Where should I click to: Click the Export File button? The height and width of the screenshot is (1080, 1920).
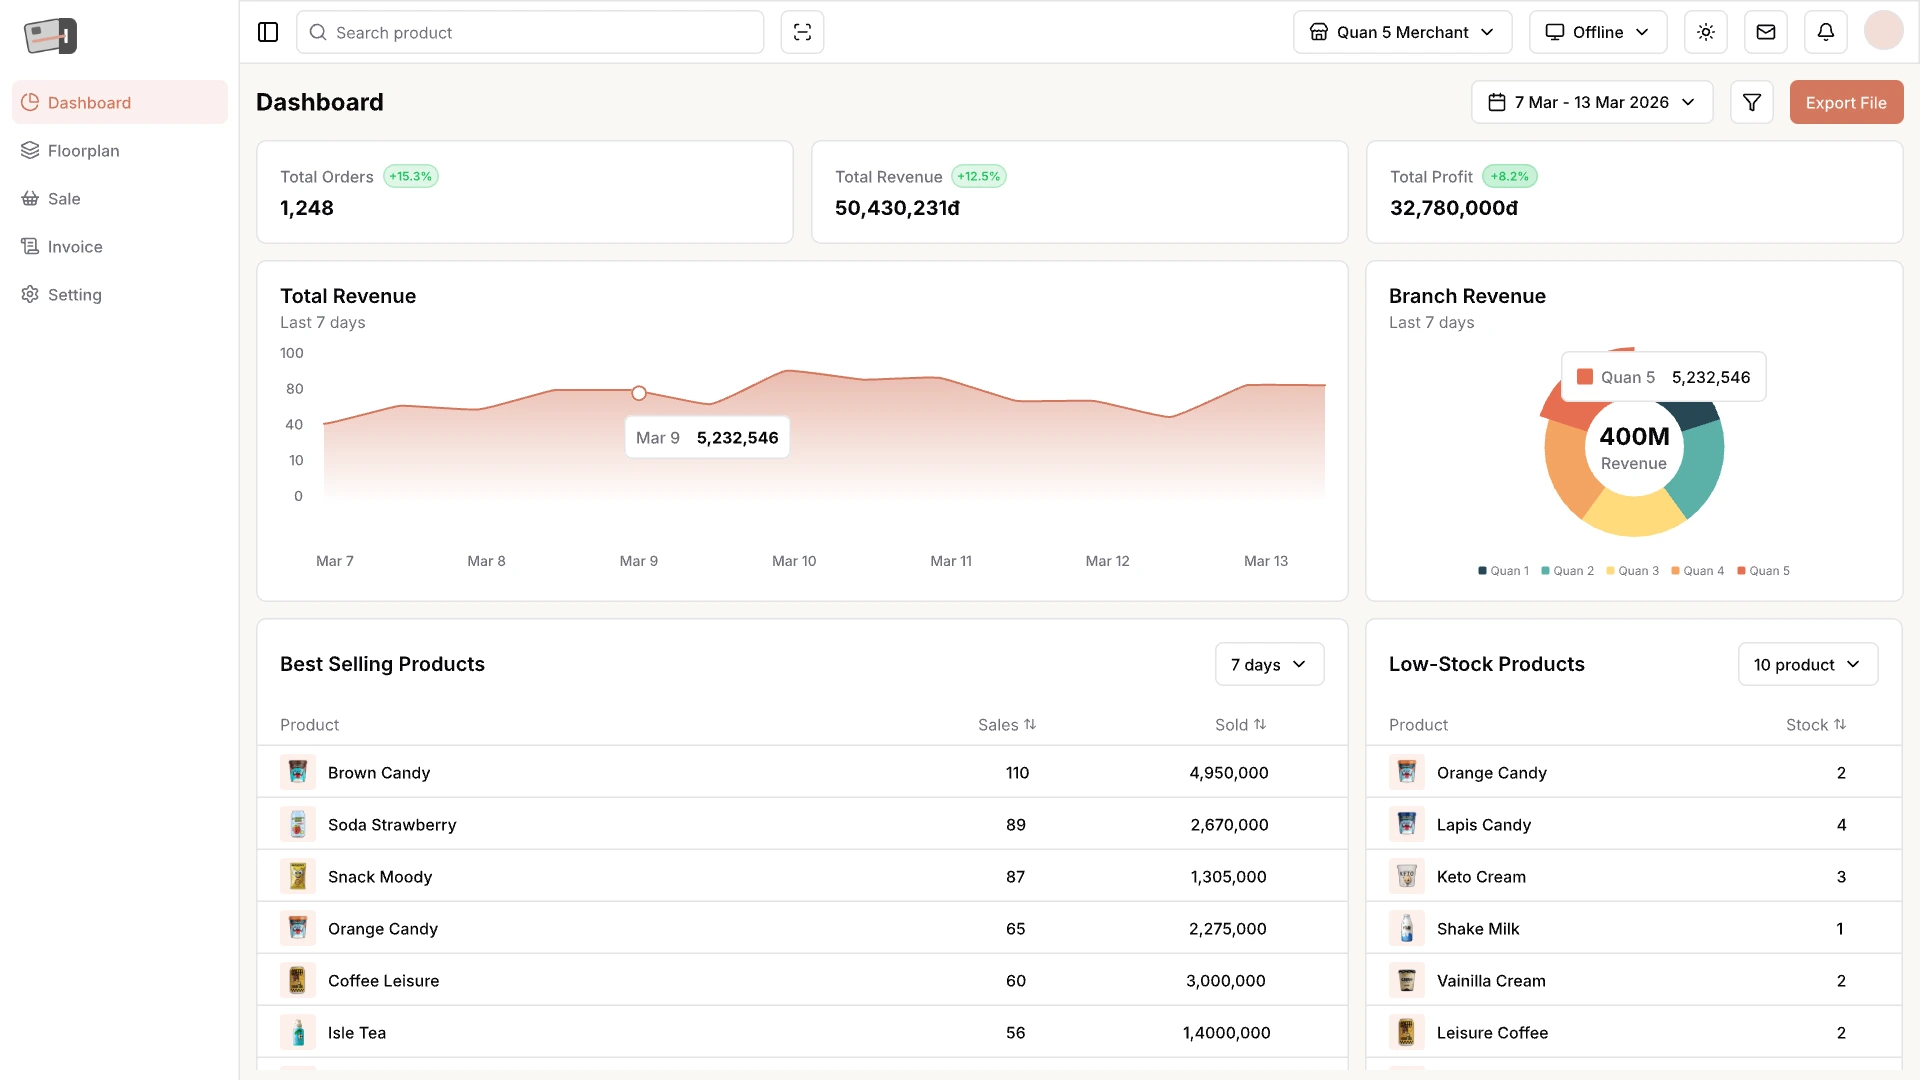[x=1846, y=102]
